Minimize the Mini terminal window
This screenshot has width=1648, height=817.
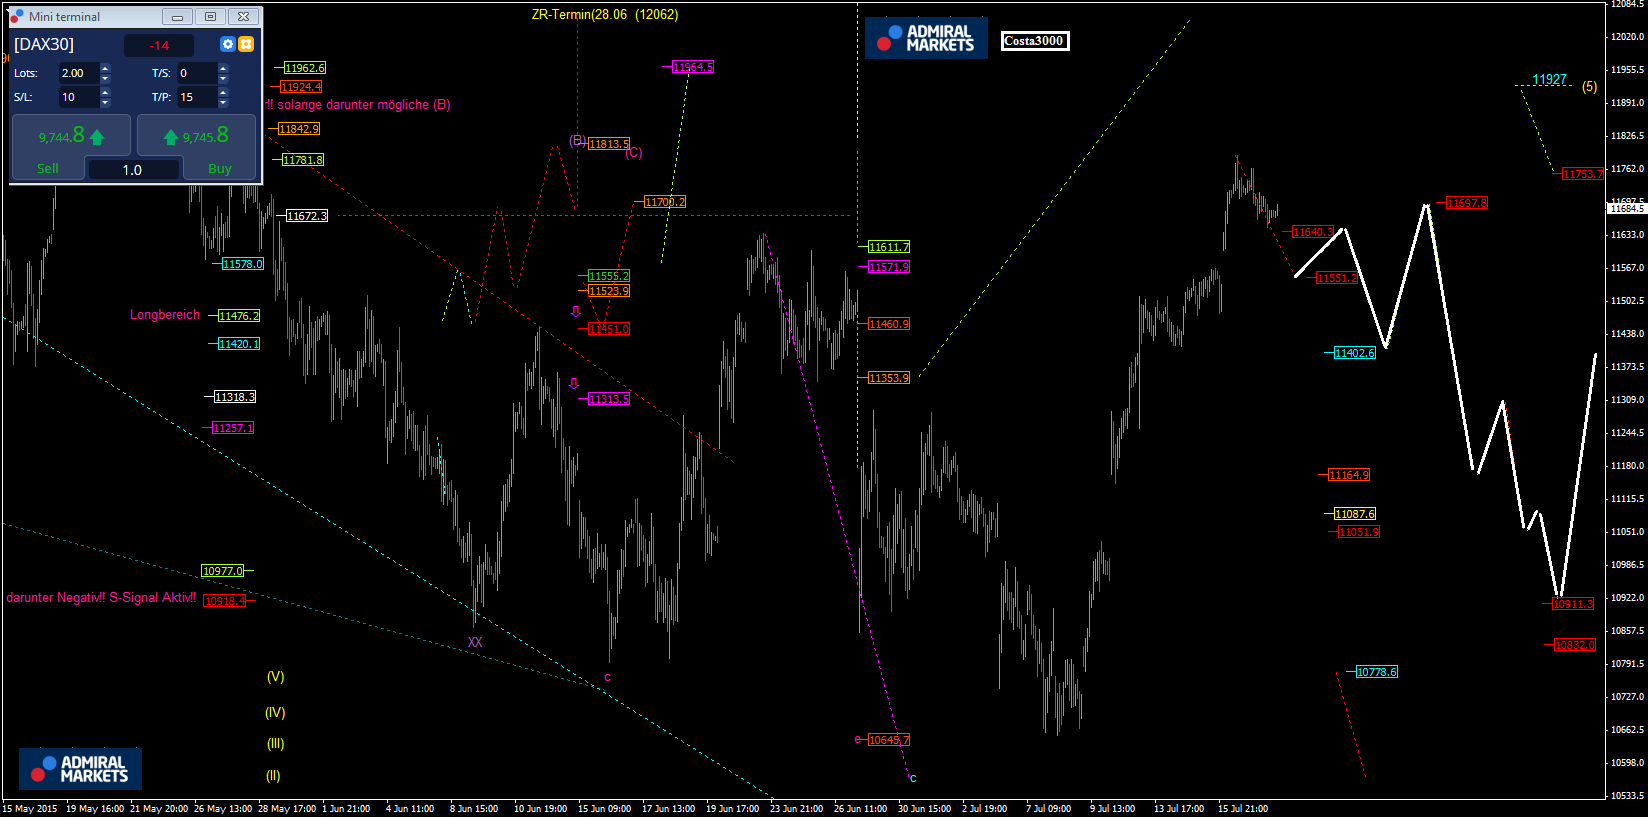pyautogui.click(x=177, y=17)
